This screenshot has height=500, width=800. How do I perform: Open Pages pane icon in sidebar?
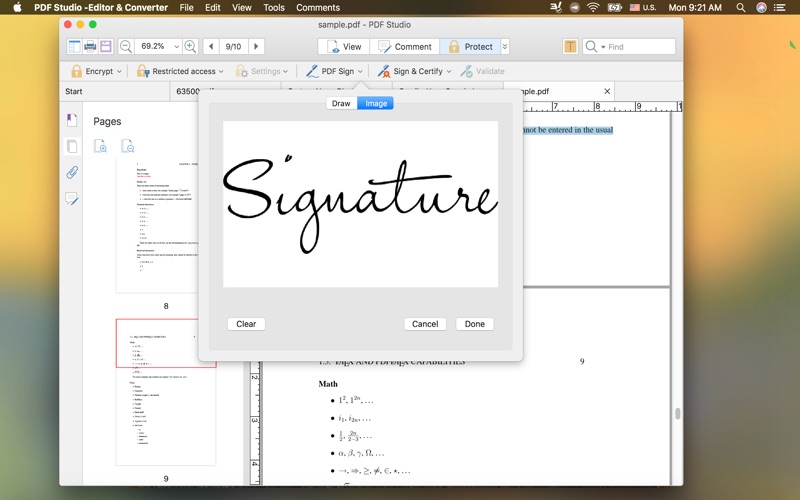(x=72, y=146)
